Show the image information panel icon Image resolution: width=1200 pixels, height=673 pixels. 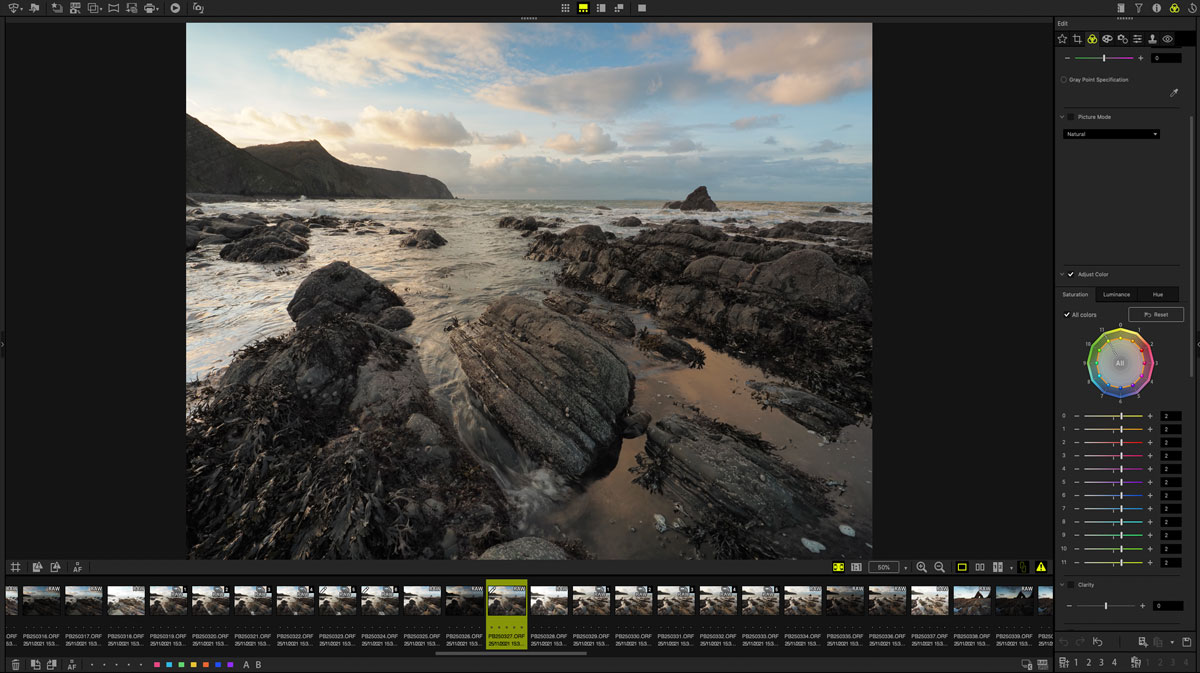(x=1156, y=8)
